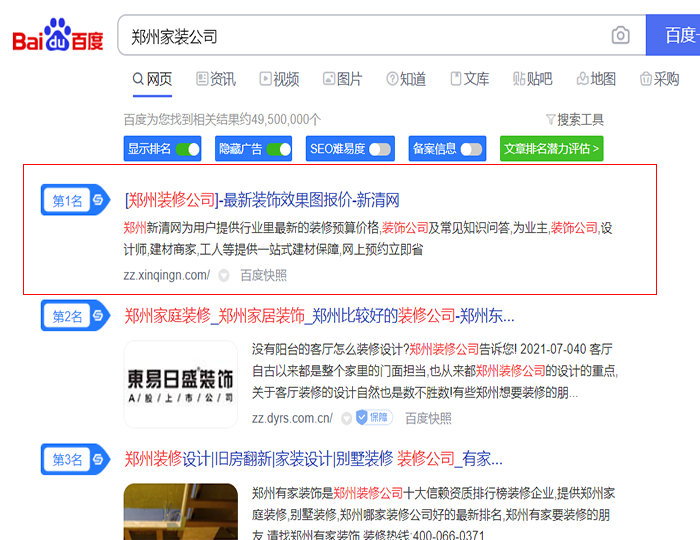
Task: Switch to the 视频 tab
Action: pyautogui.click(x=279, y=79)
